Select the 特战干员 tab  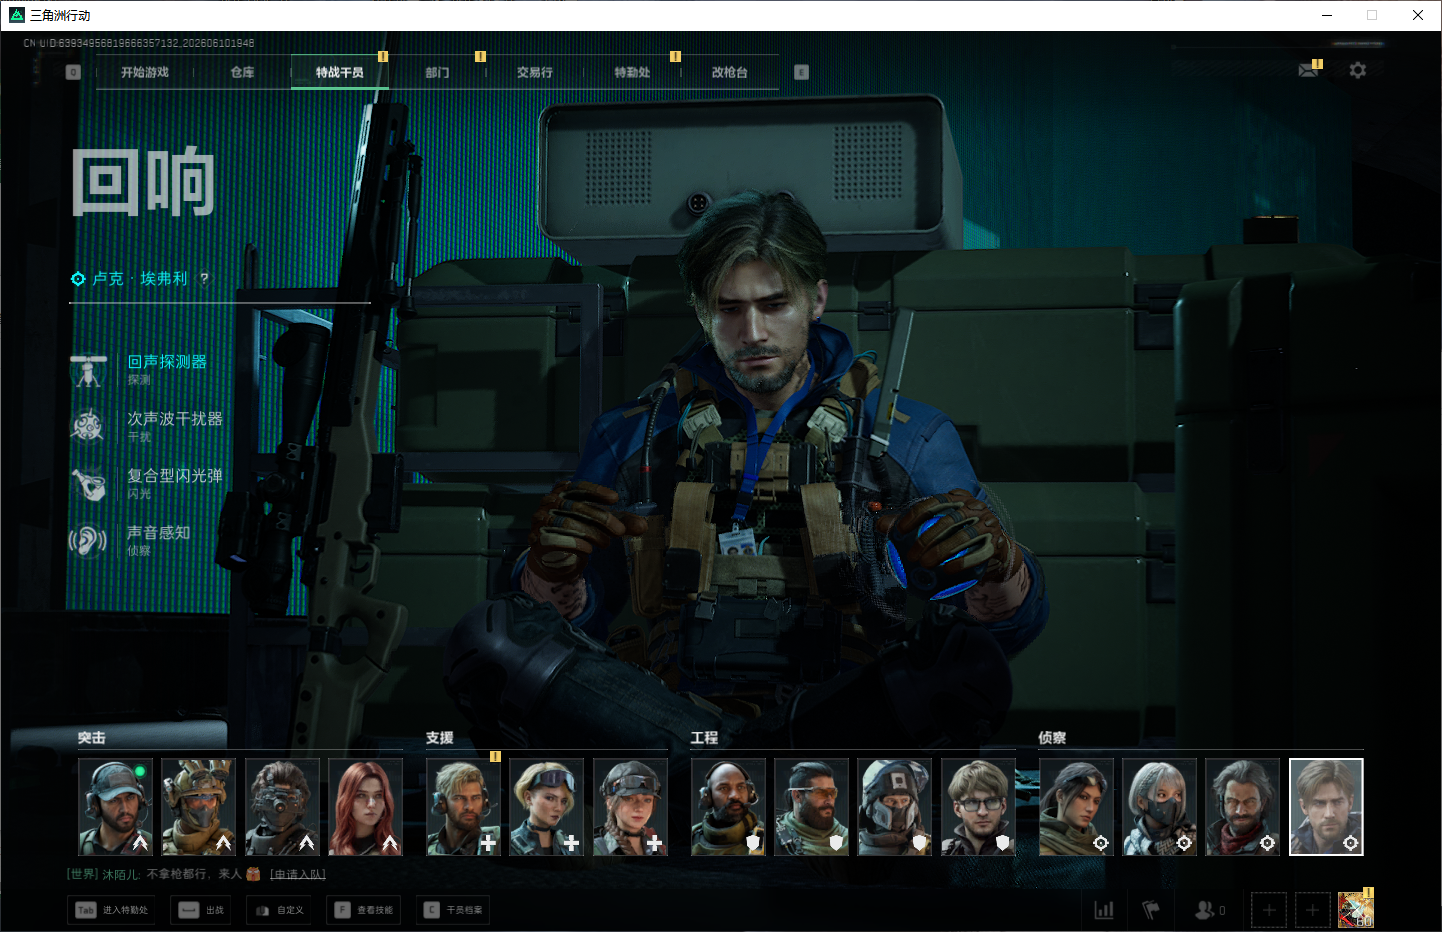click(x=340, y=72)
